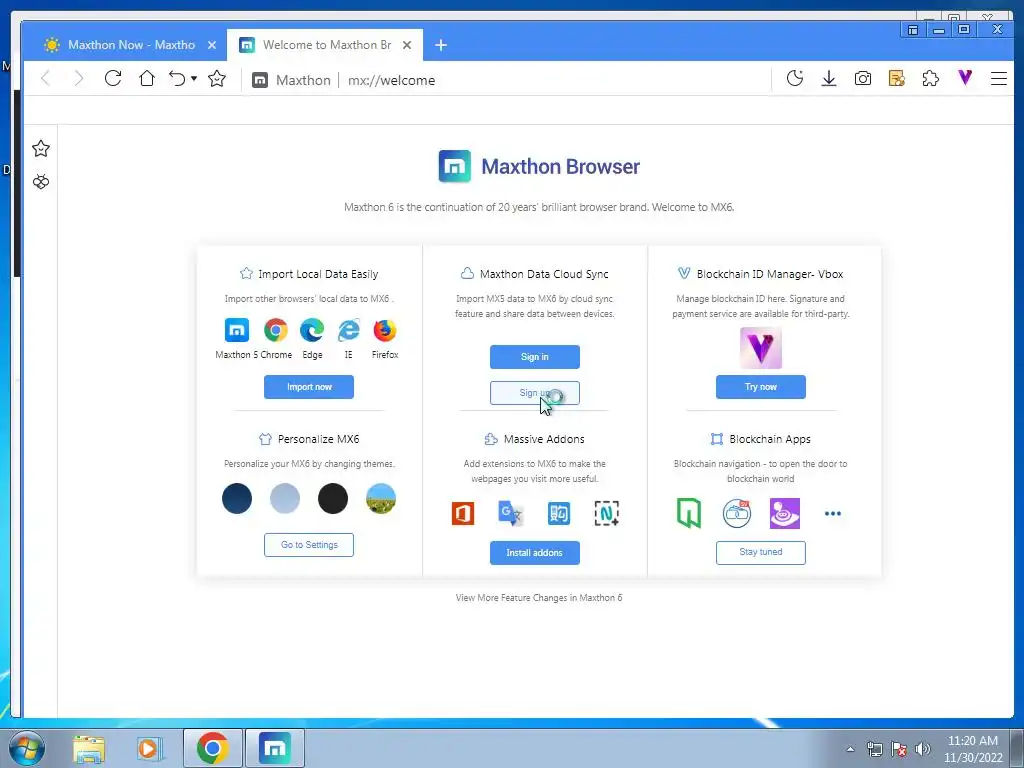This screenshot has height=768, width=1024.
Task: Click the large Vbox logo thumbnail
Action: (761, 348)
